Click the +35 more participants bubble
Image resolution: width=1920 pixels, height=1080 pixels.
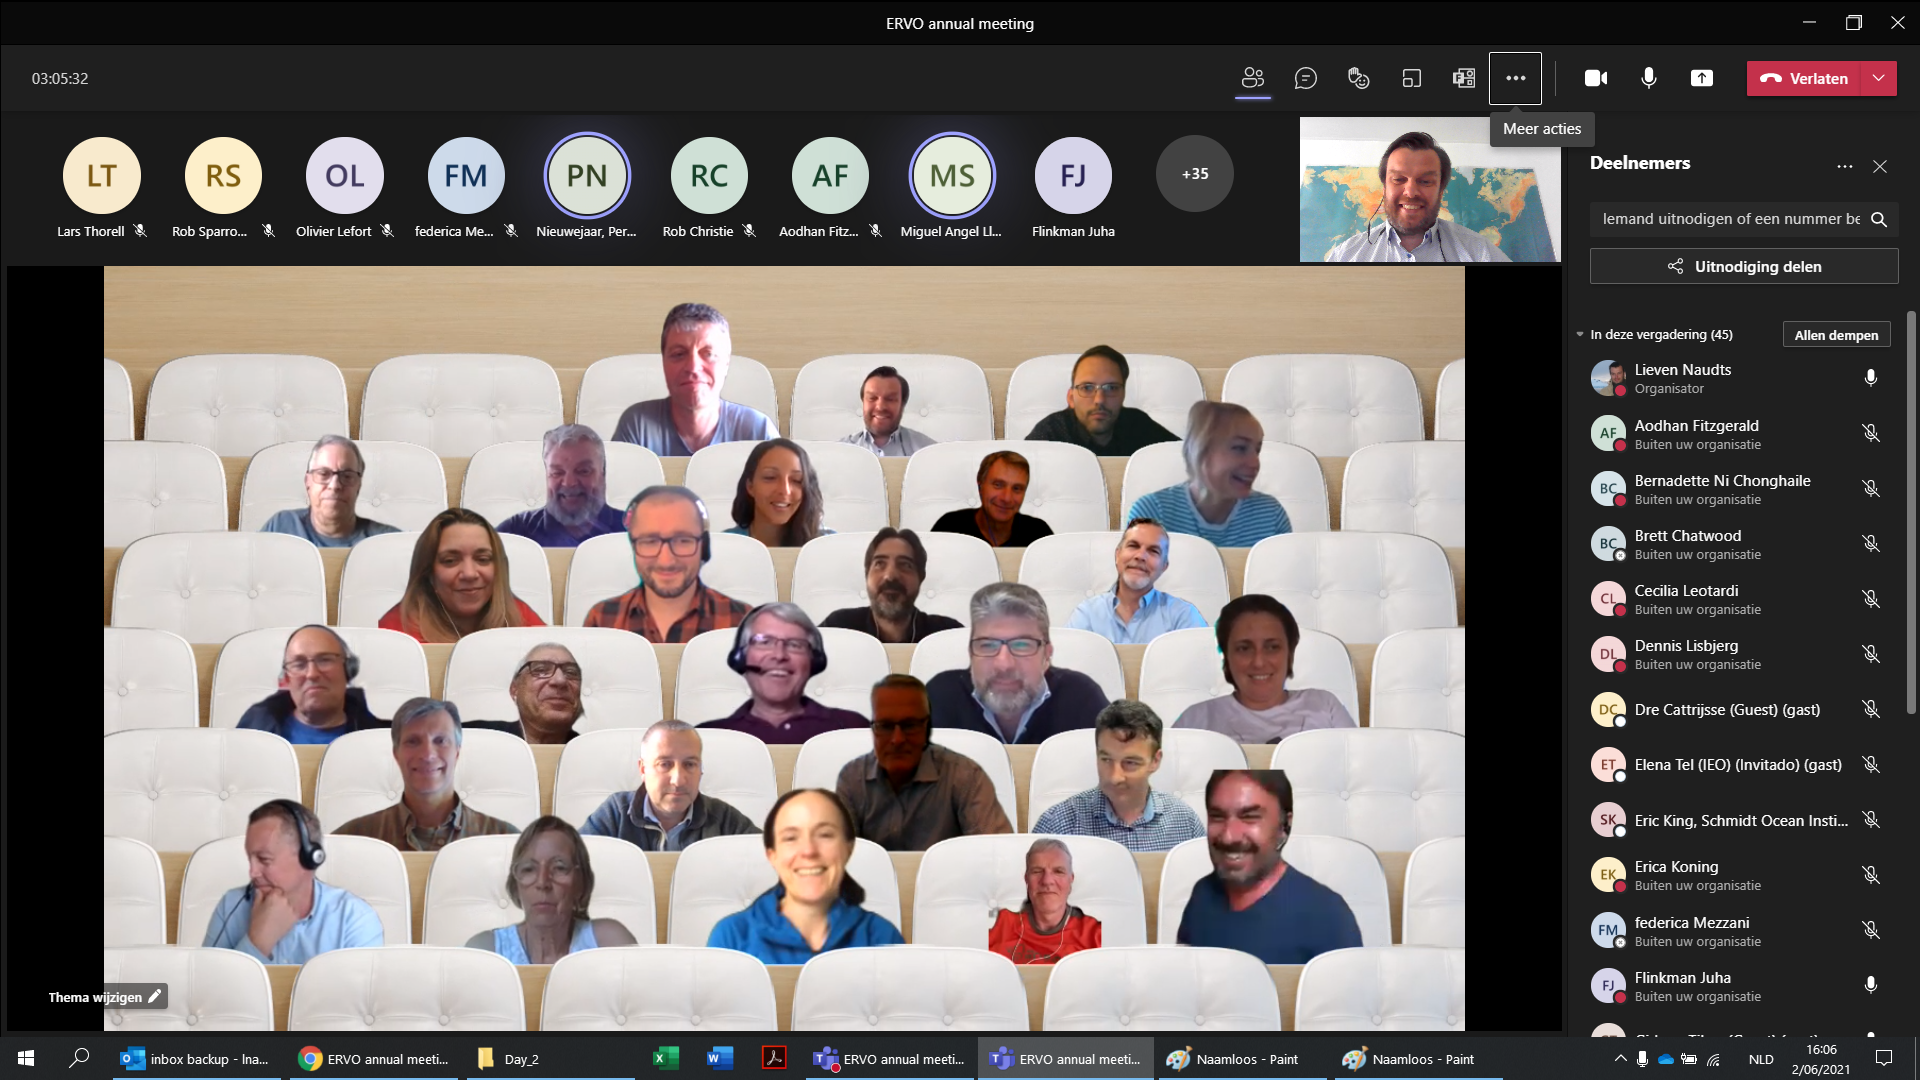tap(1194, 174)
